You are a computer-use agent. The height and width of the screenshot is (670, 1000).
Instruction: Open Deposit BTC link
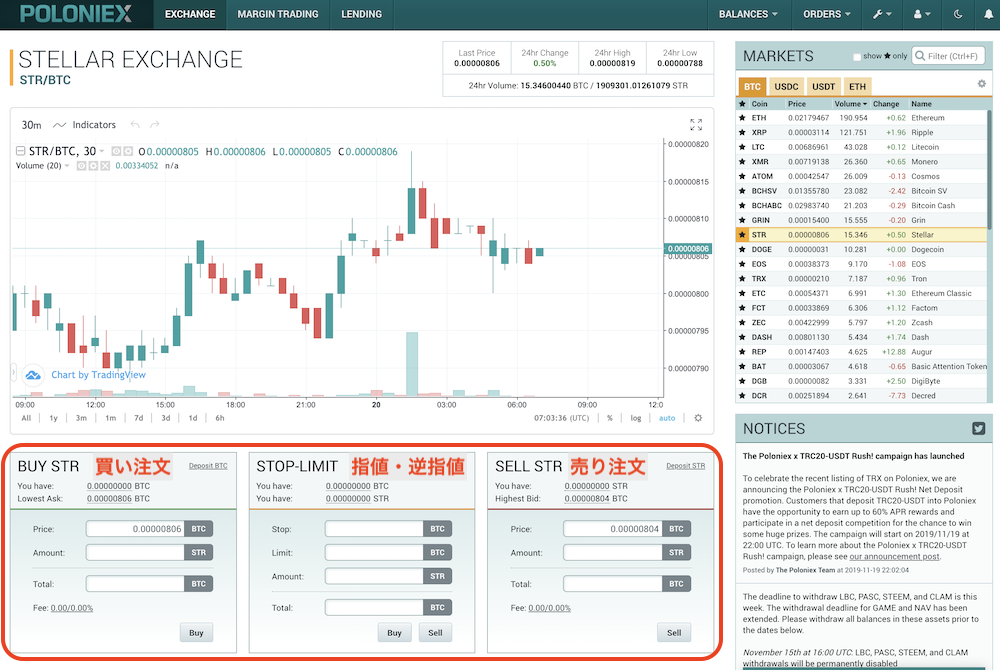tap(208, 466)
